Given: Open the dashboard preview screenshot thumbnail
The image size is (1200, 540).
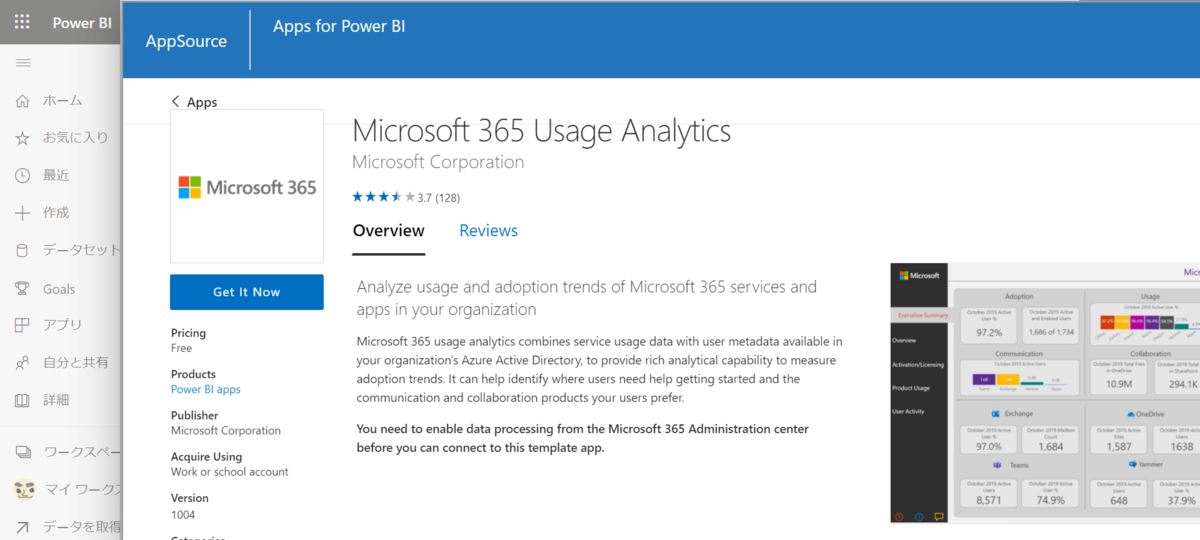Looking at the screenshot, I should (x=1045, y=392).
